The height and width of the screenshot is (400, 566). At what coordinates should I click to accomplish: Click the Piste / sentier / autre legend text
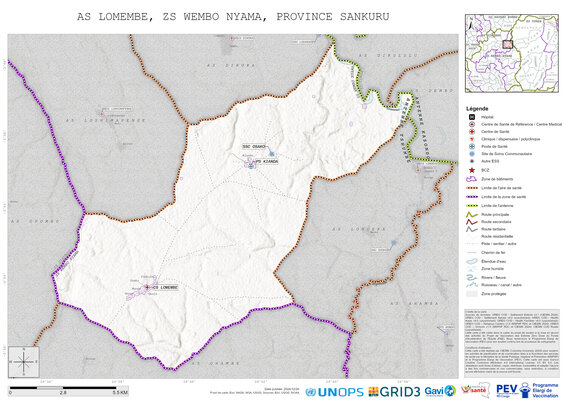[499, 244]
